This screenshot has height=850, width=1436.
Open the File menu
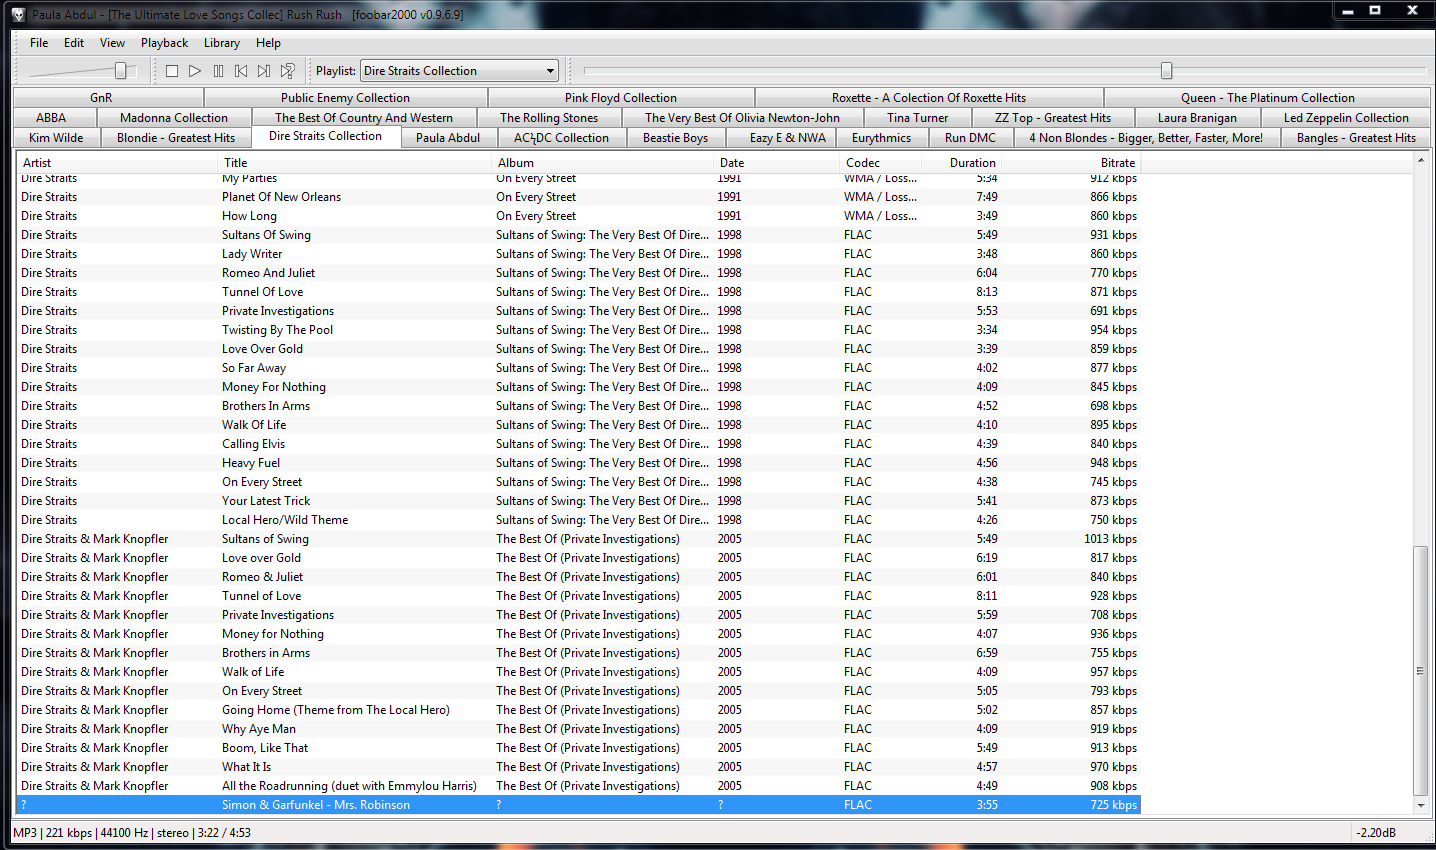(39, 43)
